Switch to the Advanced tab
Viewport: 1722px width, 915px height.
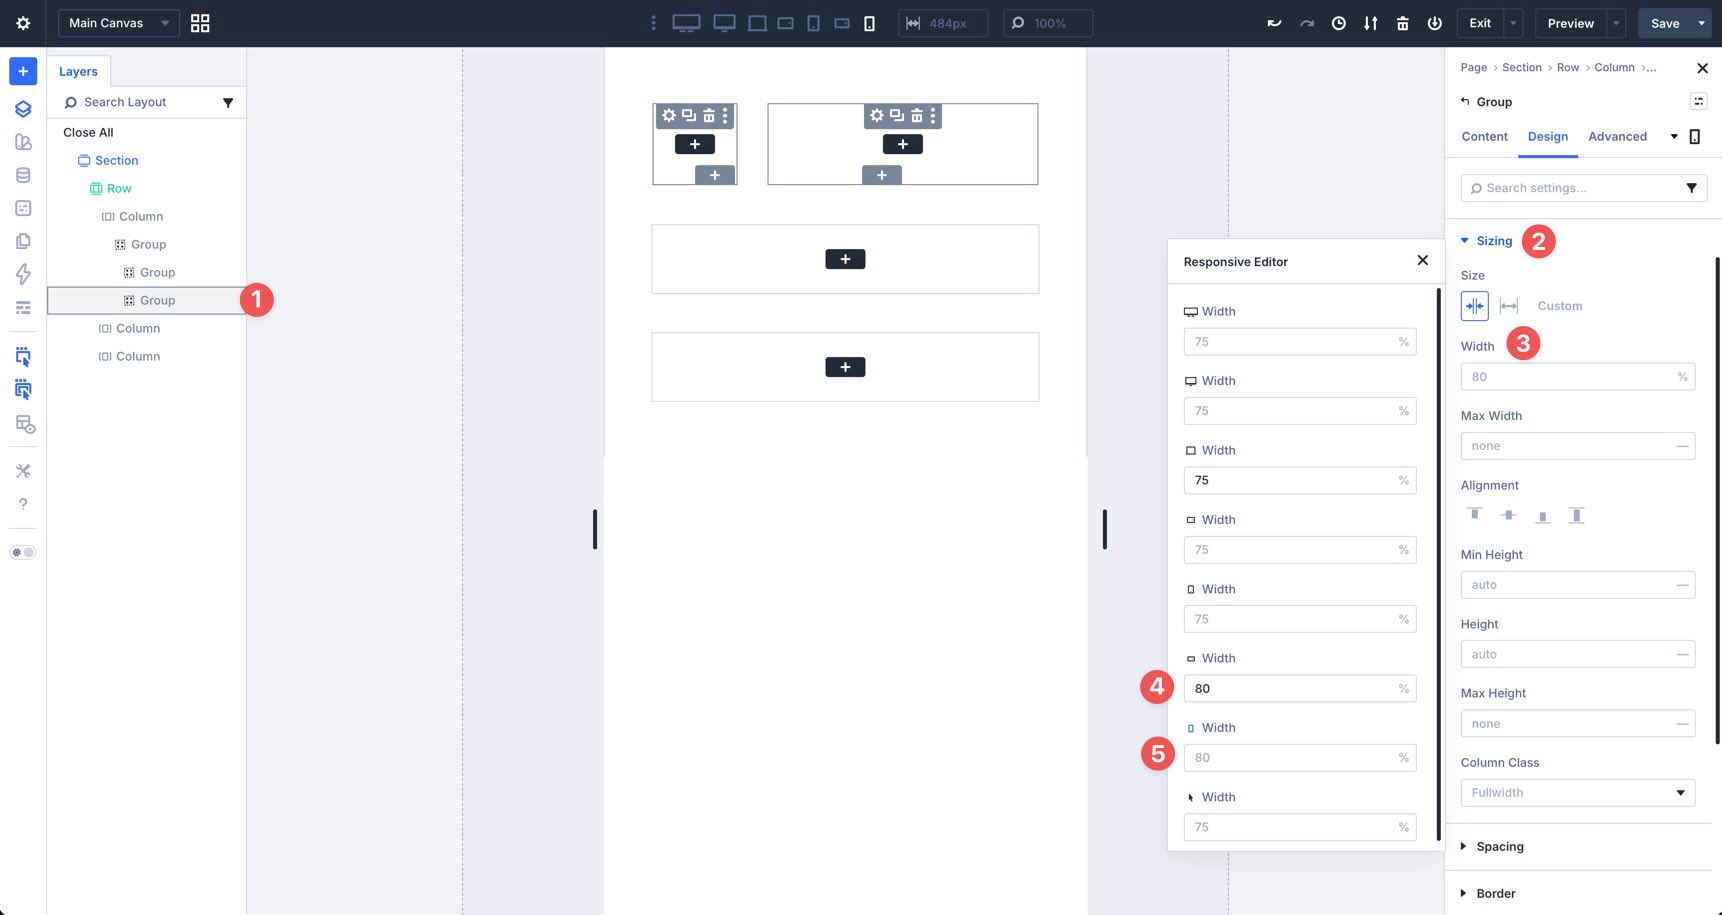(1617, 136)
